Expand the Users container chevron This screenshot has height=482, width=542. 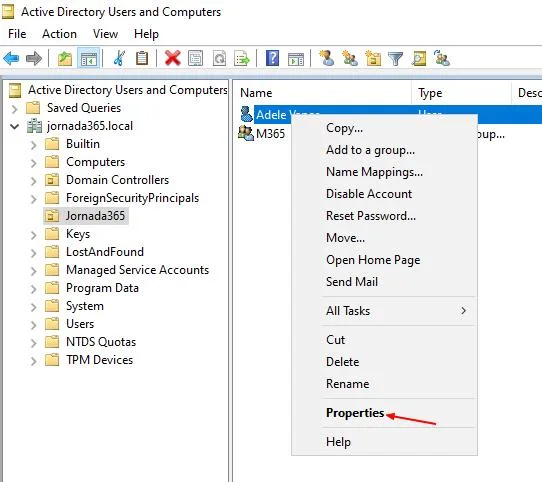tap(34, 325)
